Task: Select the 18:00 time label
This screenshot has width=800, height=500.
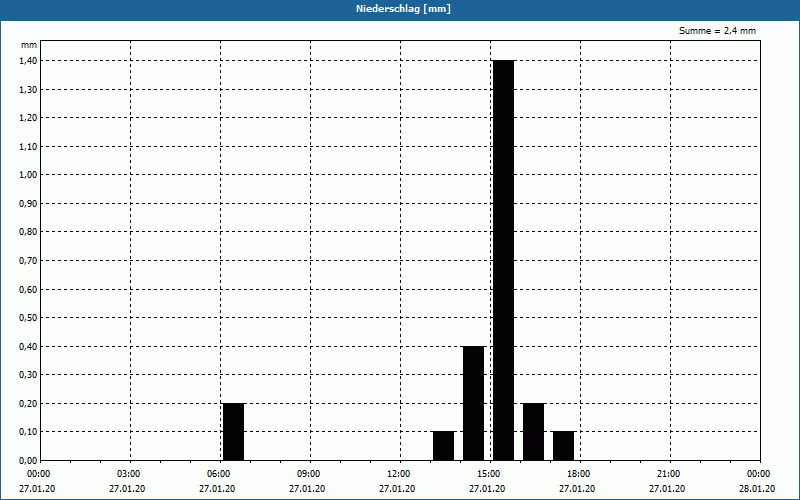Action: (579, 474)
